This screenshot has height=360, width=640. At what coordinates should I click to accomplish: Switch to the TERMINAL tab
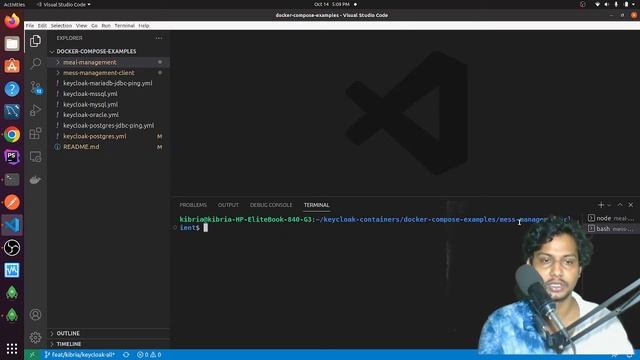[x=316, y=205]
